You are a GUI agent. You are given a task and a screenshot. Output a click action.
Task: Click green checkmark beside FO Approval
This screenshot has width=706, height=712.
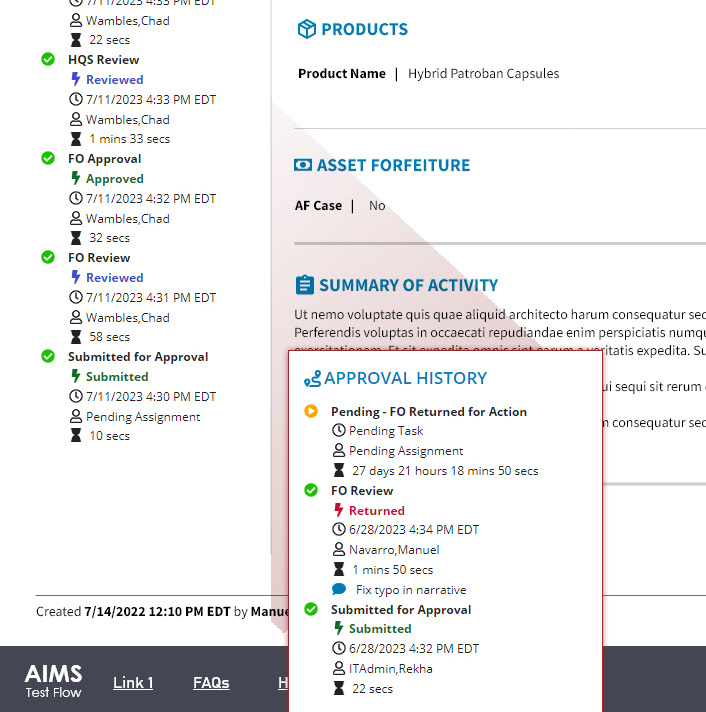(48, 158)
